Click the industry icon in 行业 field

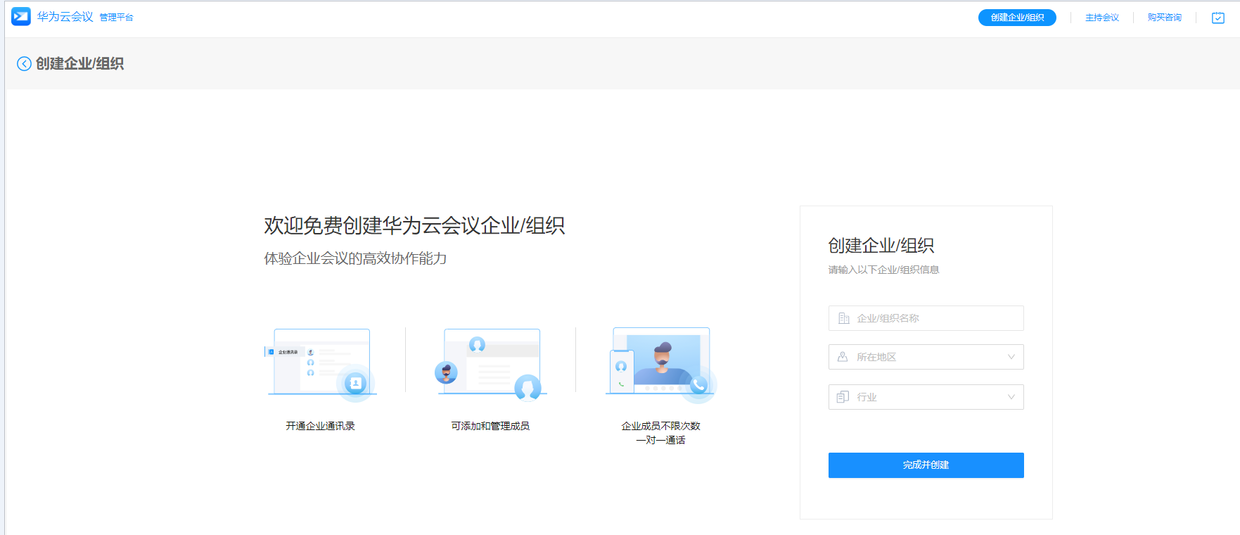(843, 397)
